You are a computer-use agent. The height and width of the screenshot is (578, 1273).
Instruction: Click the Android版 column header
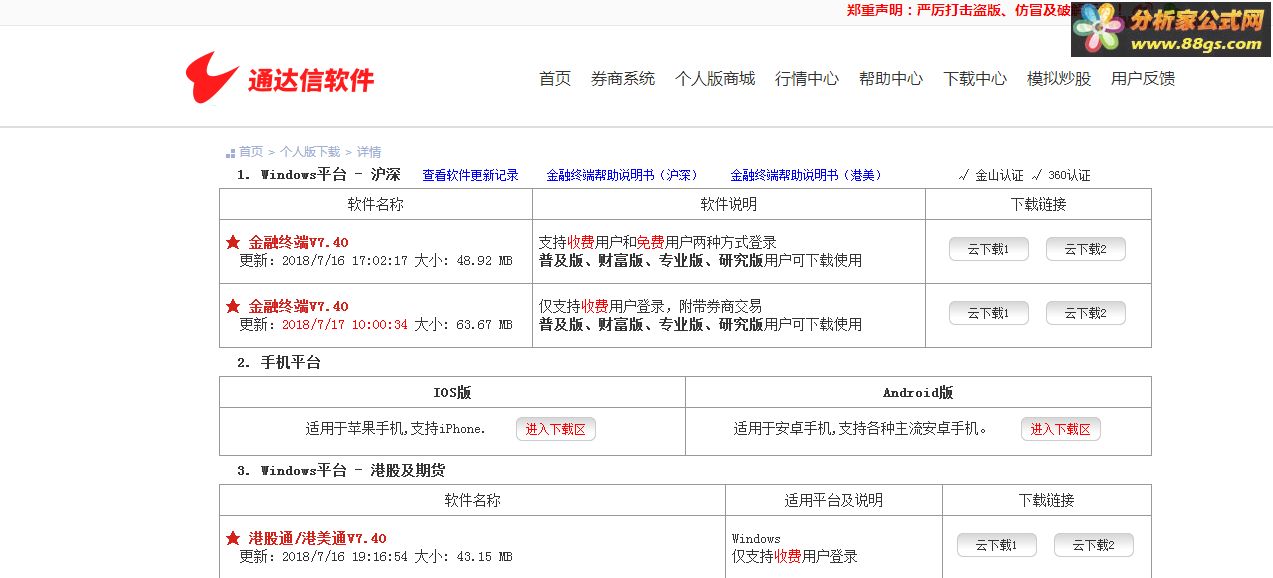point(918,393)
